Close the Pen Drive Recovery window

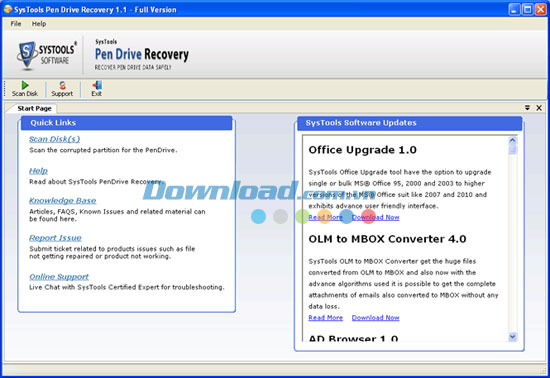tap(541, 9)
